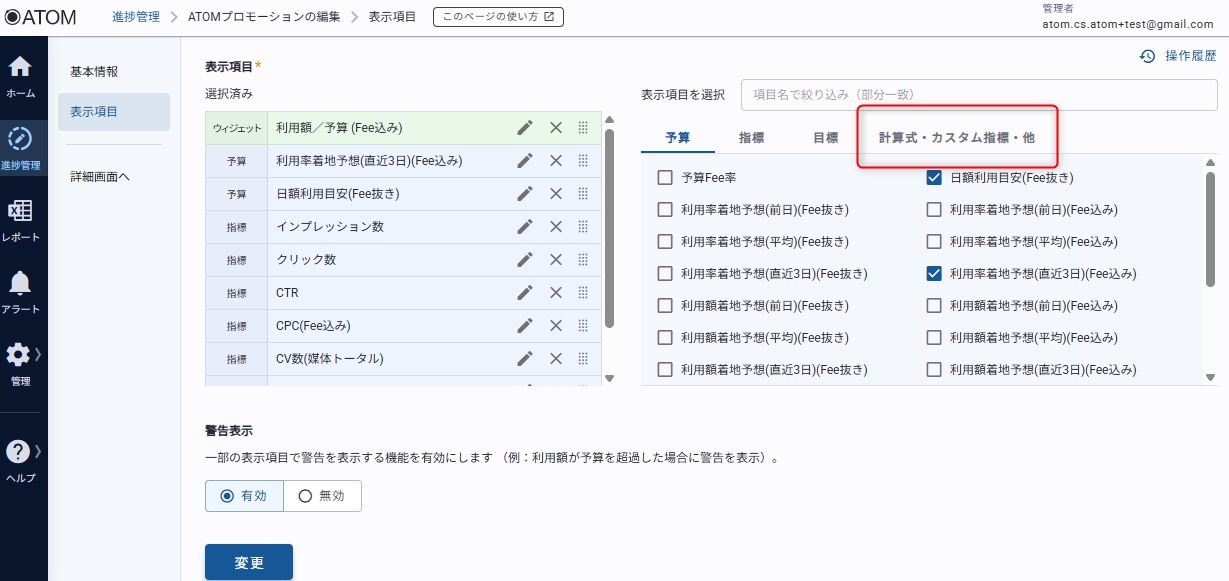Image resolution: width=1229 pixels, height=581 pixels.
Task: Open the ホーム icon in sidebar
Action: pyautogui.click(x=20, y=68)
